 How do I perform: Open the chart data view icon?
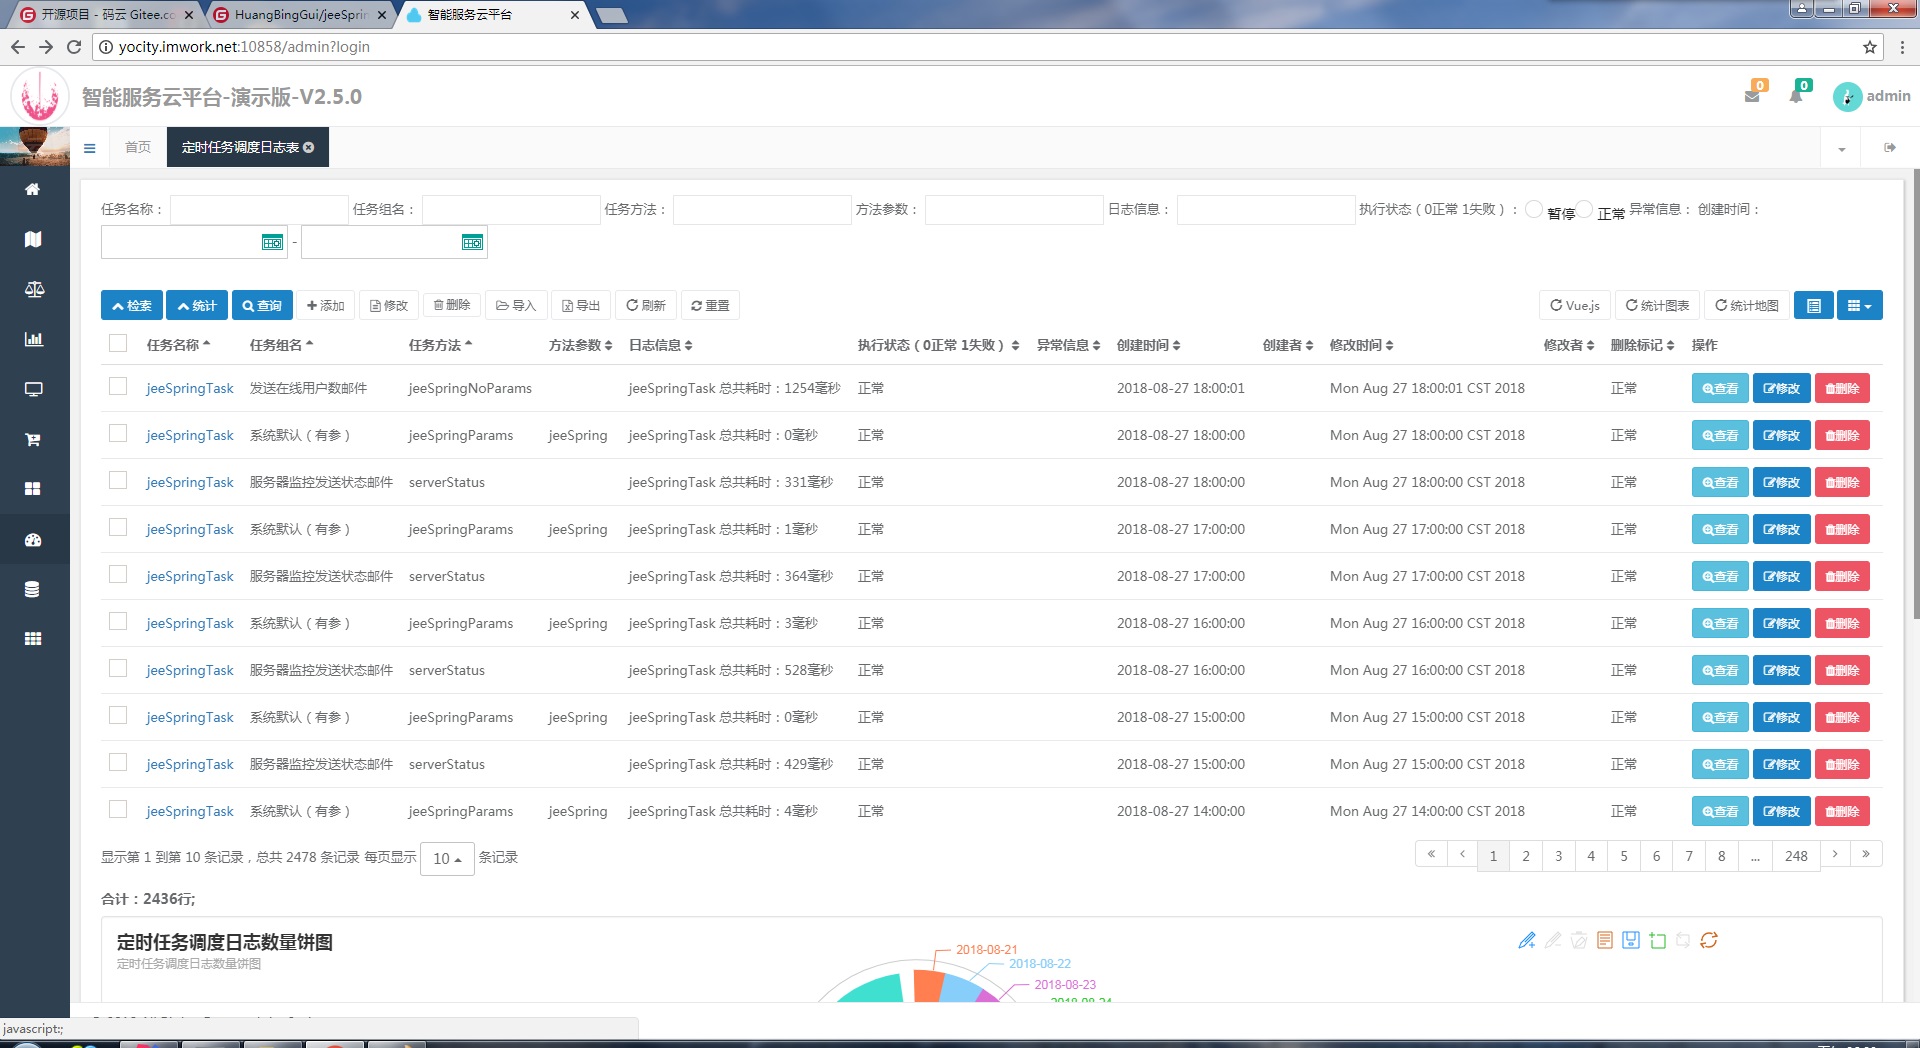click(x=1605, y=940)
